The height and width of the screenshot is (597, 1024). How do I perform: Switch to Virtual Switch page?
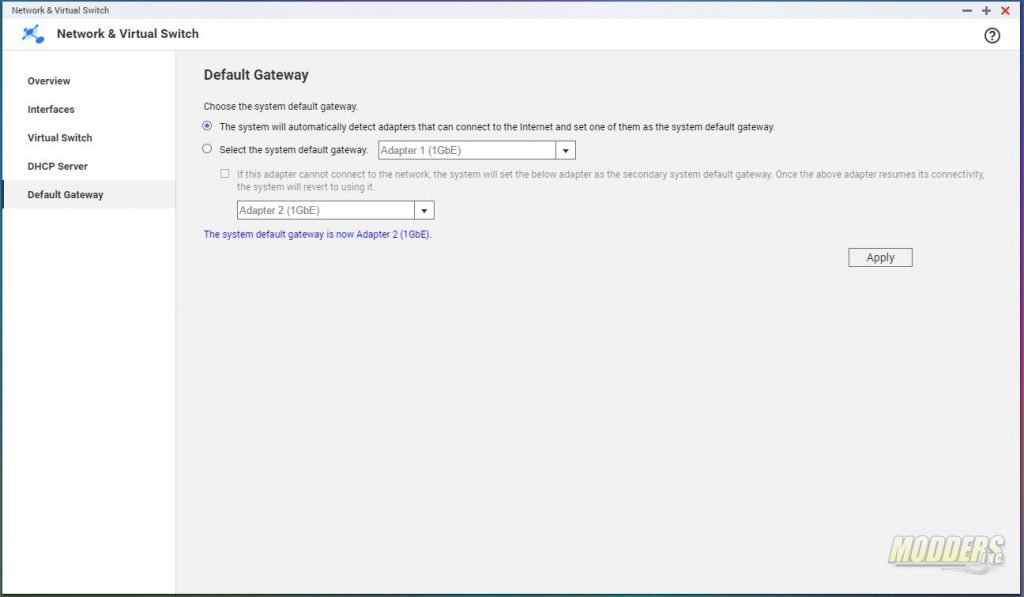coord(59,138)
